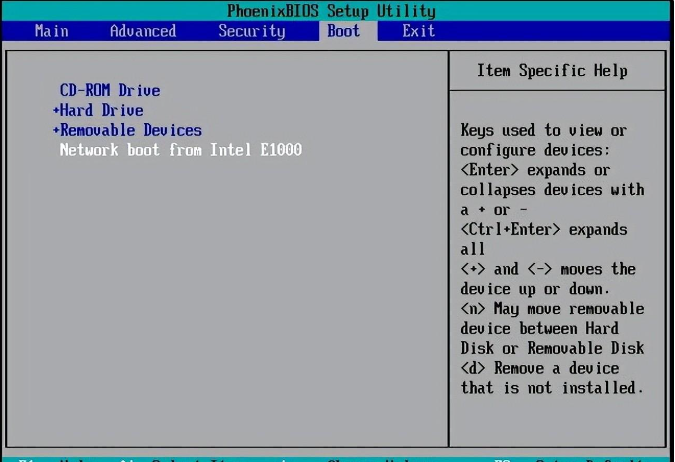
Task: Select the Removable Devices boot entry
Action: [131, 130]
